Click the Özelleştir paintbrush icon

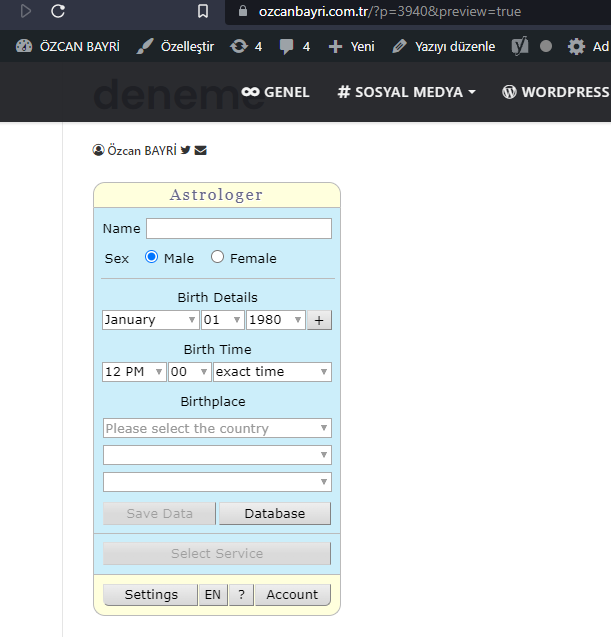145,46
